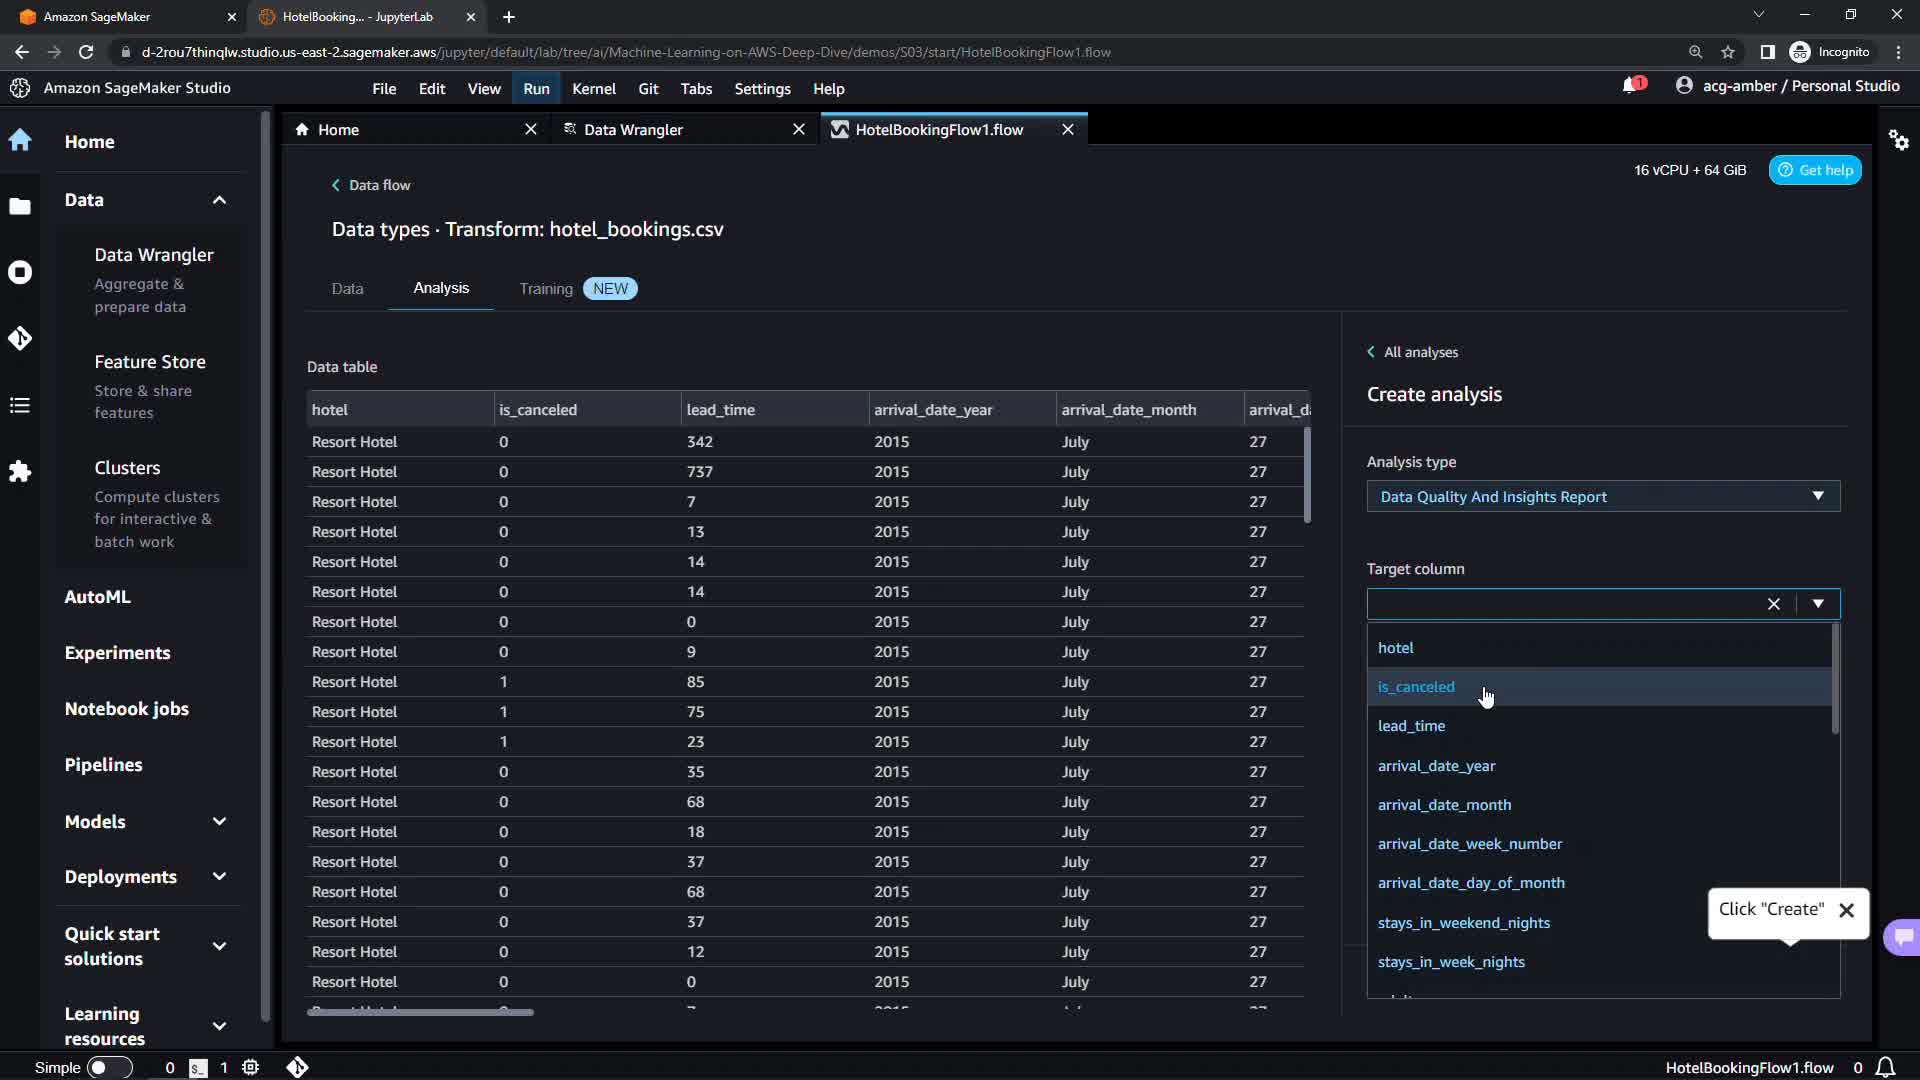Click the Get help button
Image resolution: width=1920 pixels, height=1080 pixels.
point(1815,170)
